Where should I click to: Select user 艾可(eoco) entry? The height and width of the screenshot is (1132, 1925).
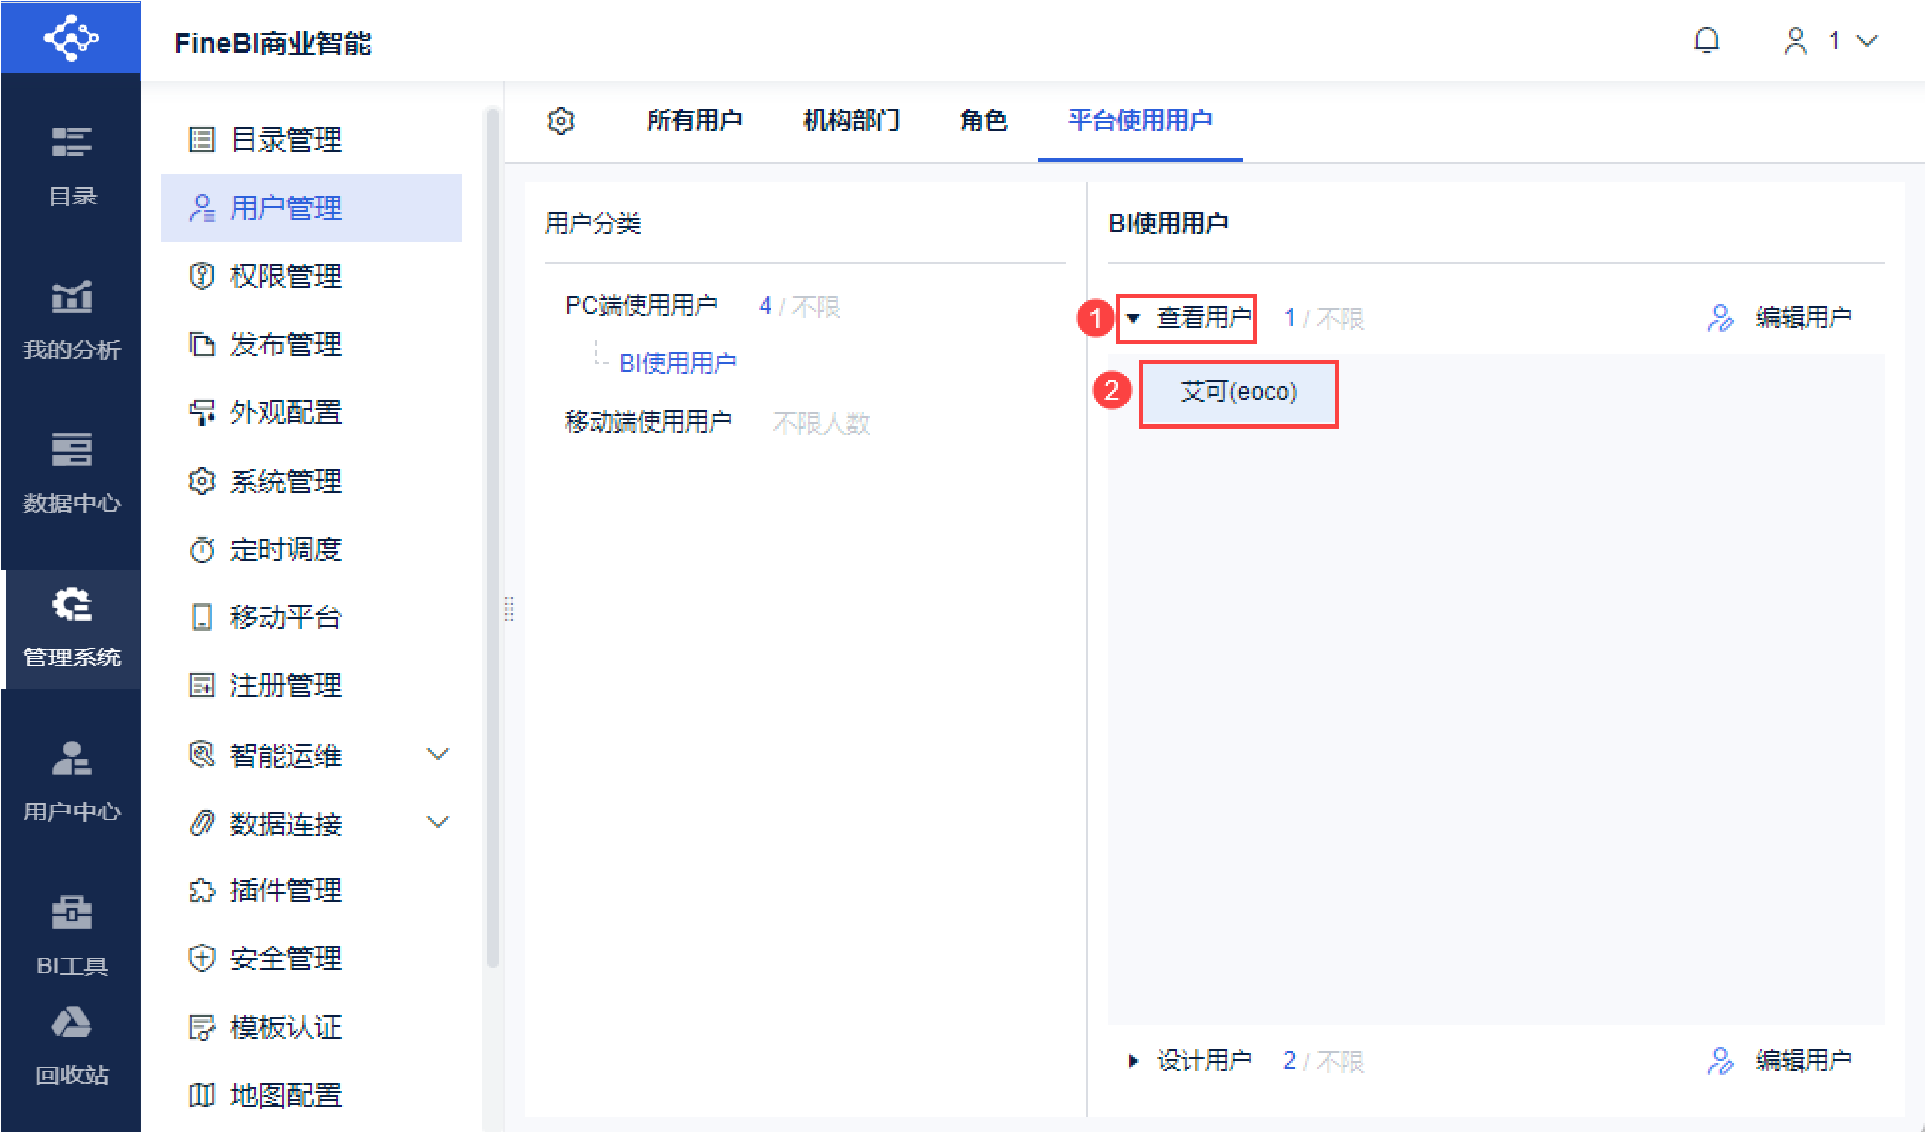pyautogui.click(x=1238, y=393)
